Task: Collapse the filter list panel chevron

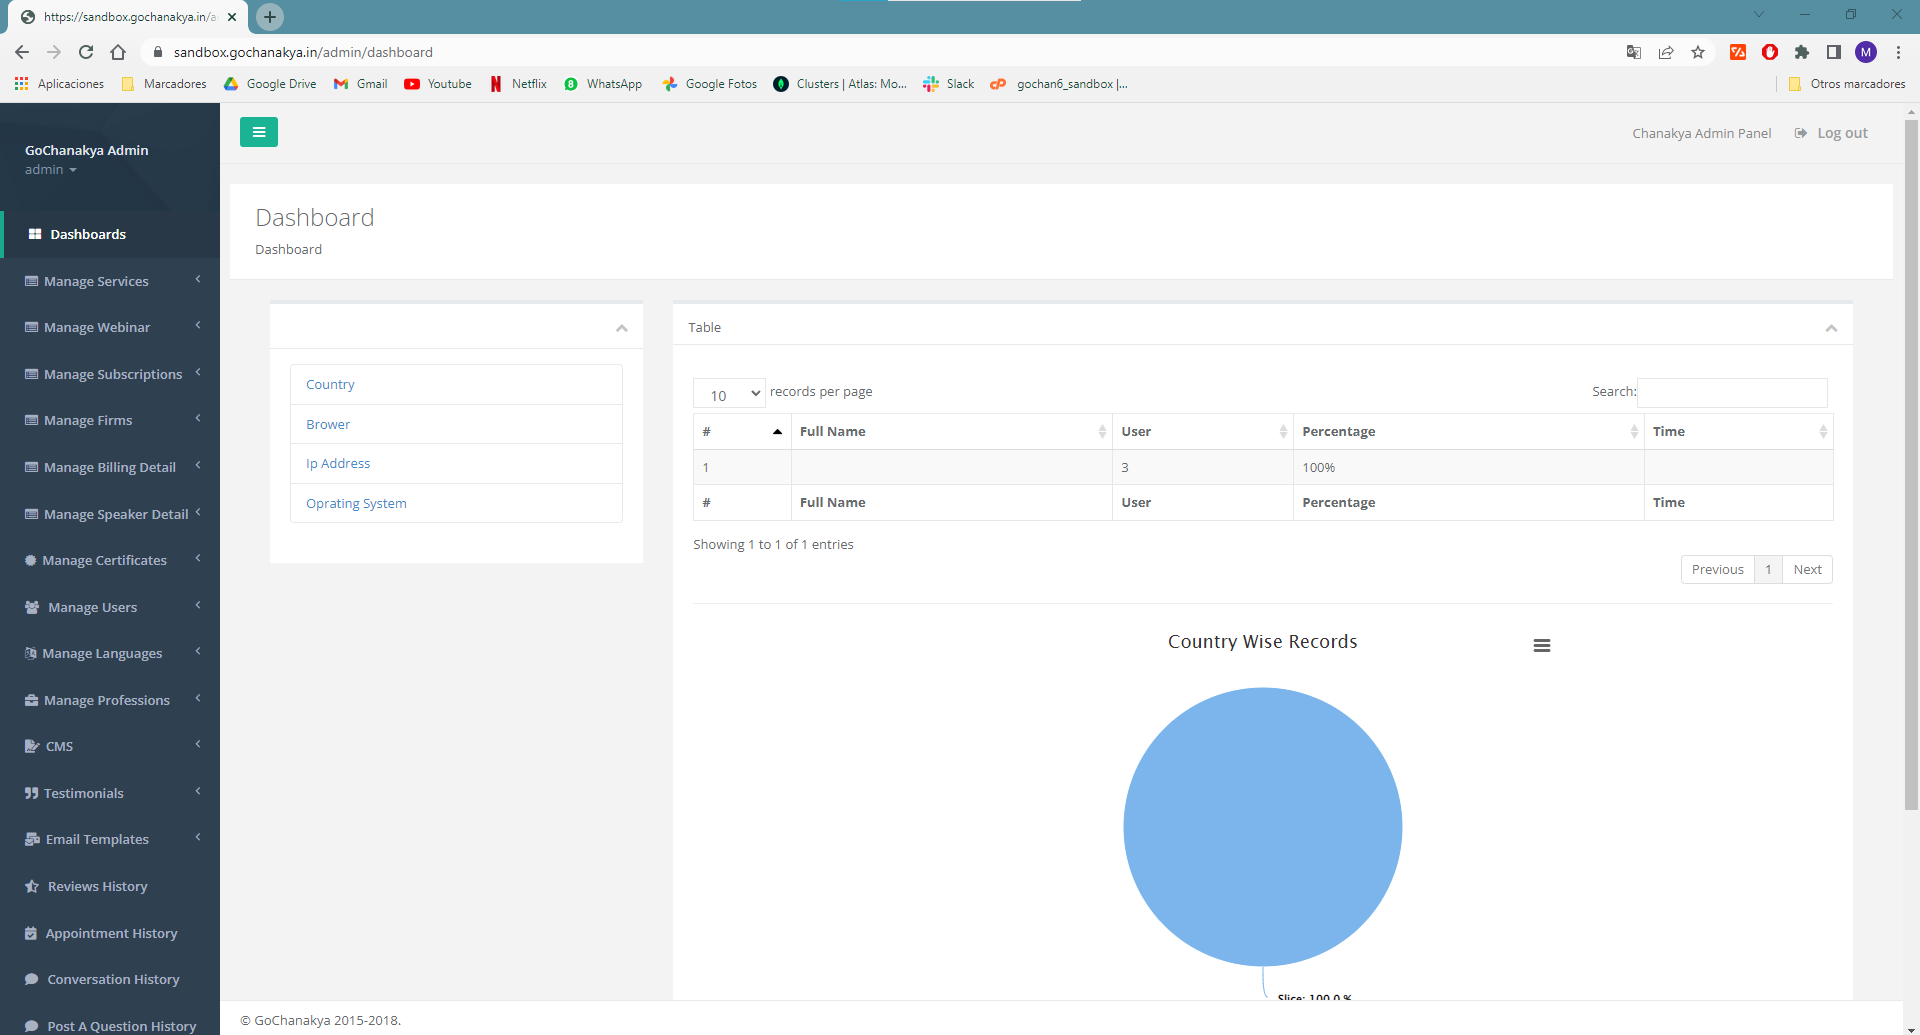Action: [x=622, y=328]
